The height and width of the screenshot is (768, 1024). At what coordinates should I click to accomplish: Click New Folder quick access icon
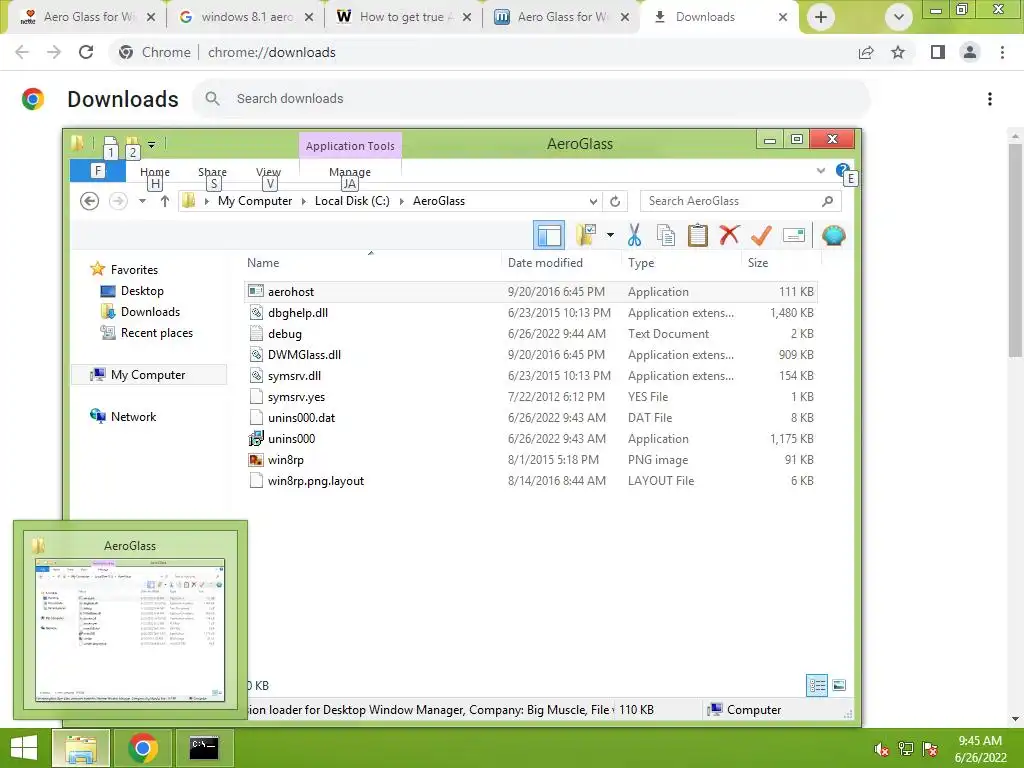[x=132, y=144]
